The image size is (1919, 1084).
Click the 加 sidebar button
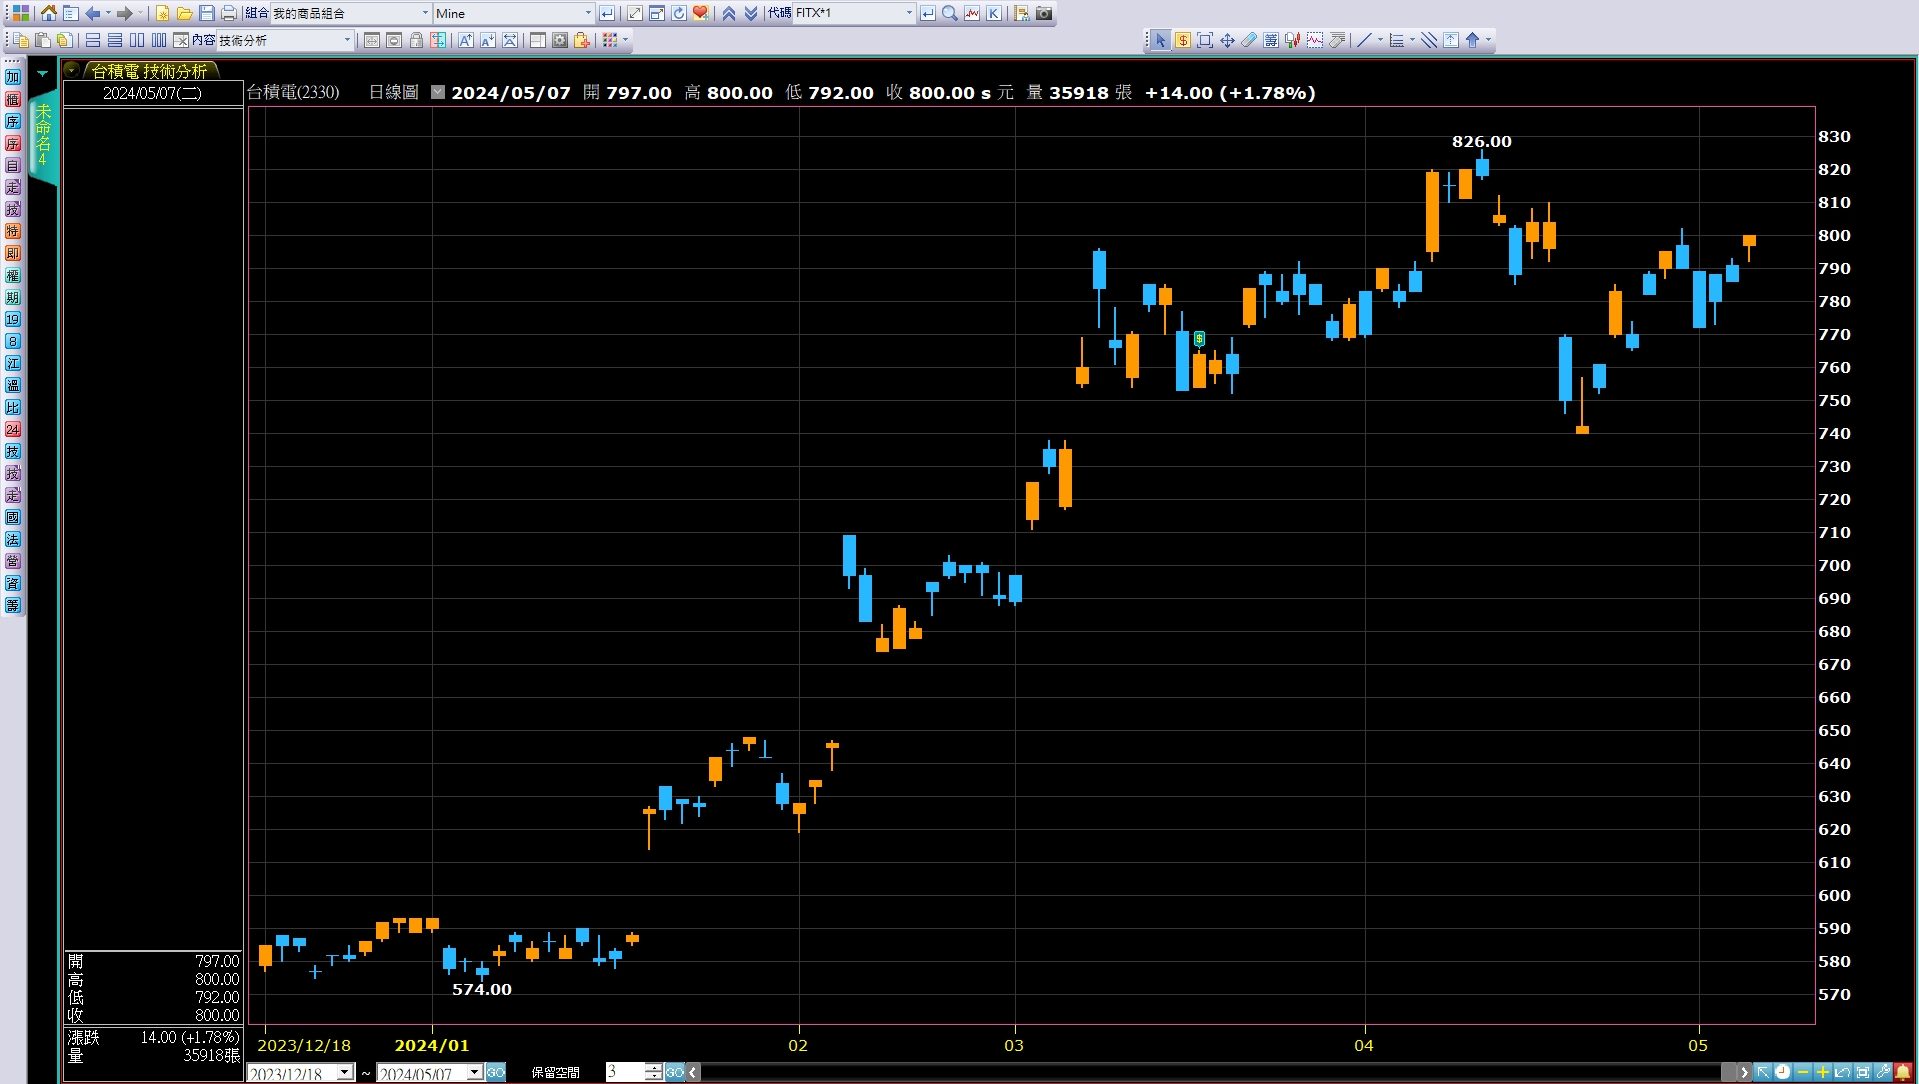pyautogui.click(x=13, y=77)
